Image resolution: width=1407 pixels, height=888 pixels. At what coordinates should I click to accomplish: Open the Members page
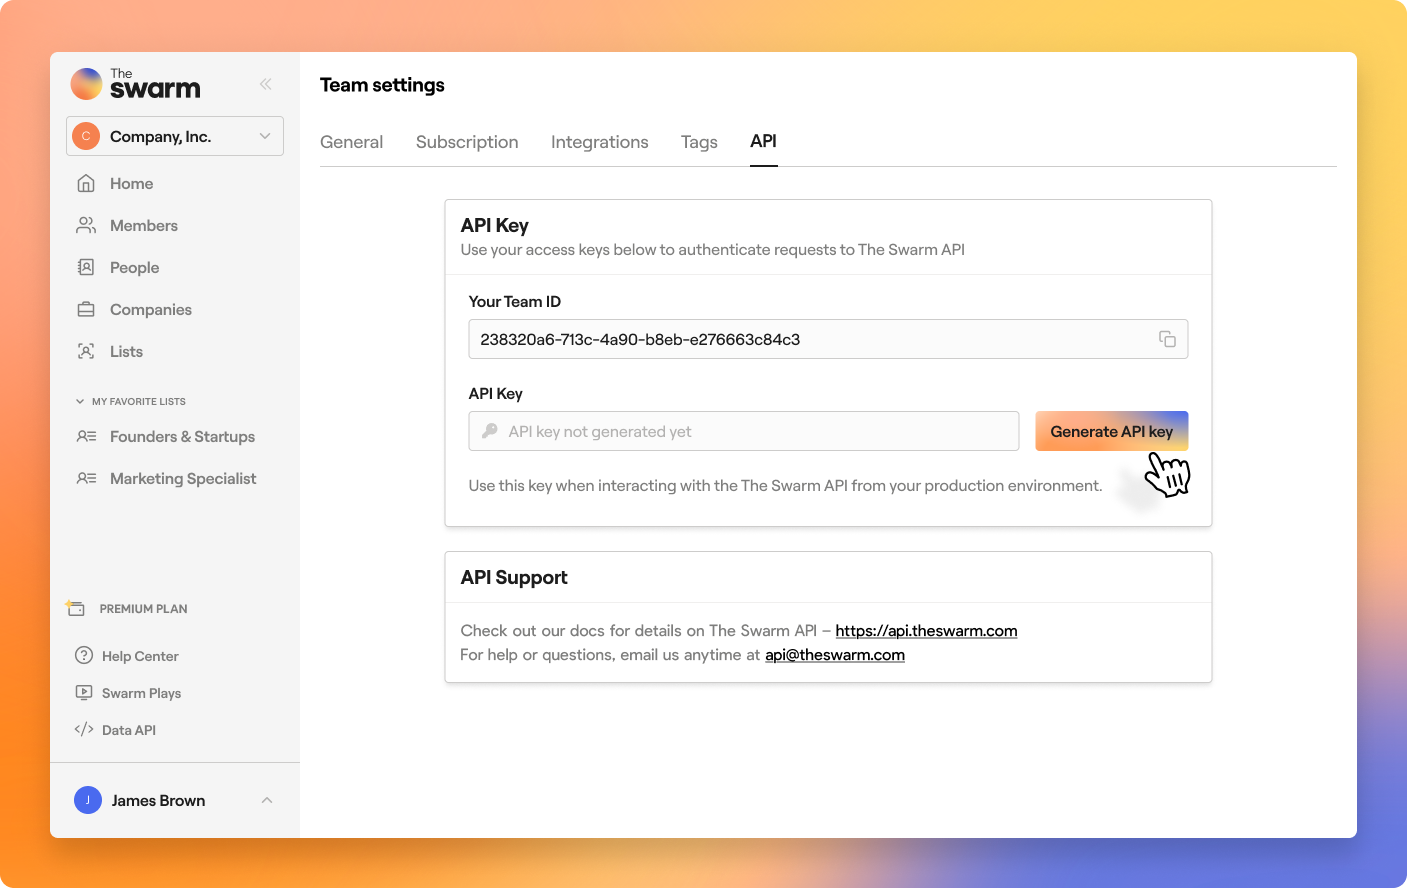tap(144, 226)
